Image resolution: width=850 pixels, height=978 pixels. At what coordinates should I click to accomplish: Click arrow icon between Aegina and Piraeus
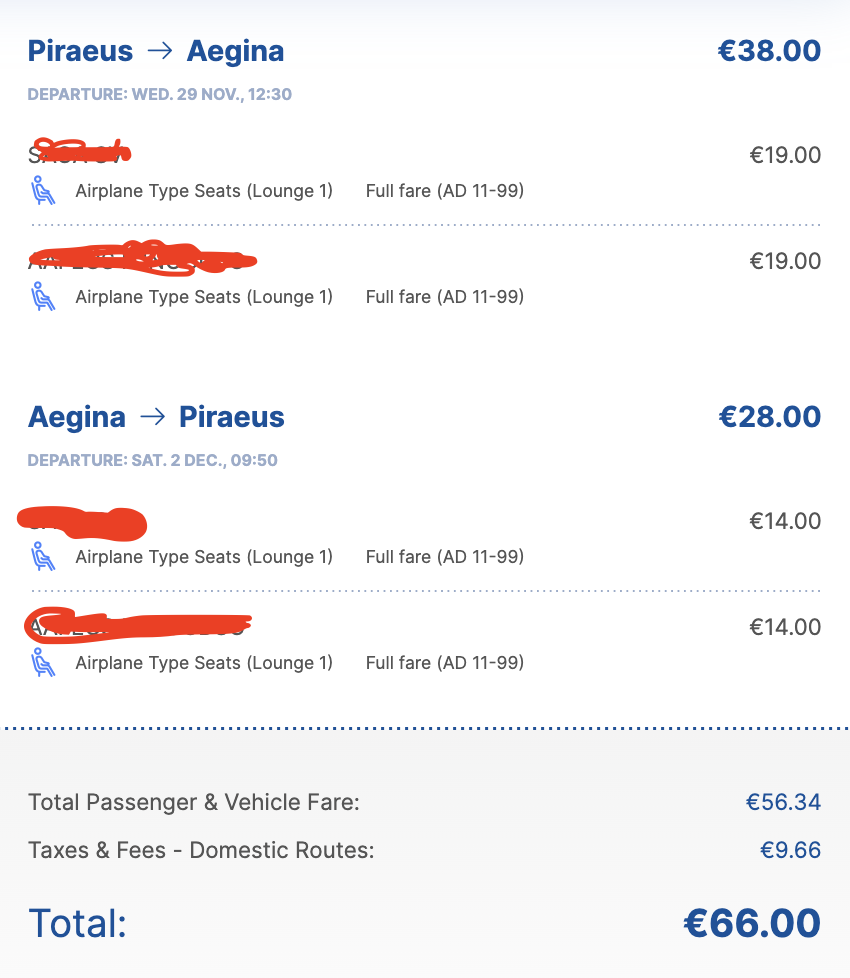pyautogui.click(x=152, y=416)
